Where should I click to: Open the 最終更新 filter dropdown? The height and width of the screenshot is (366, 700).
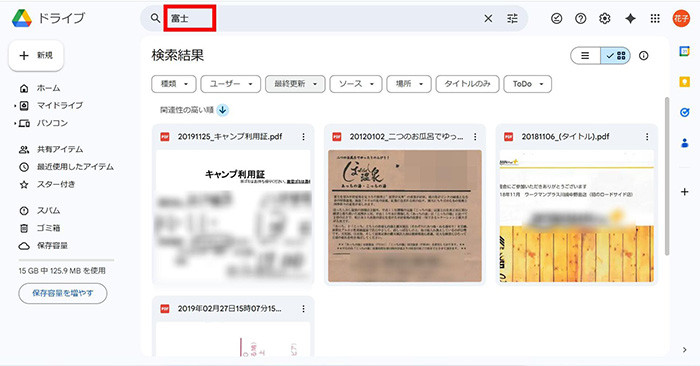295,84
